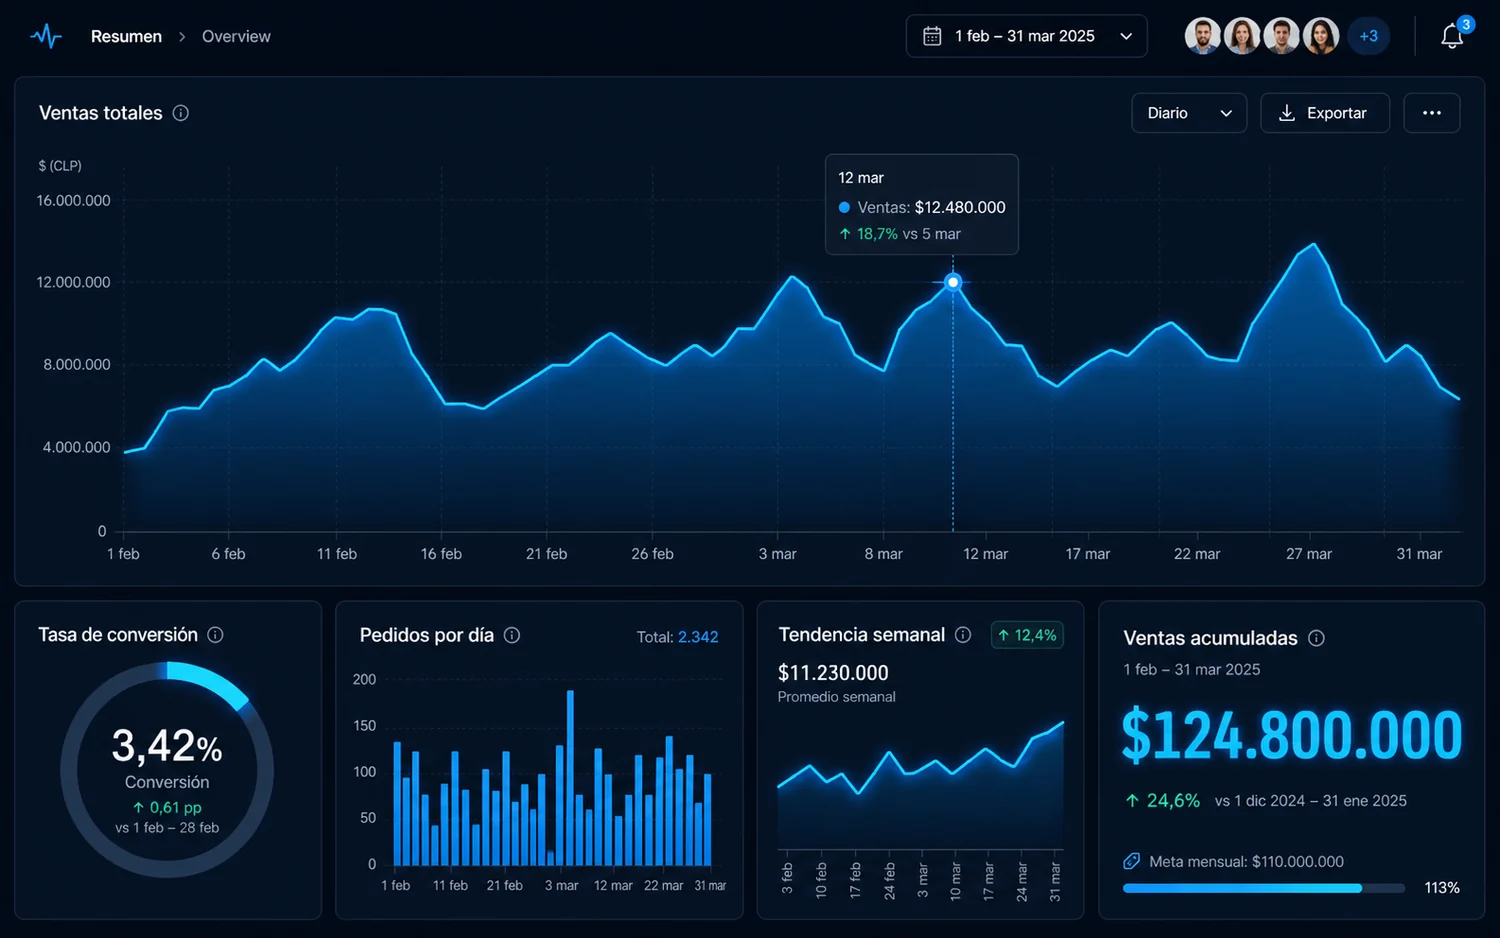Show the +3 additional members
This screenshot has height=938, width=1500.
click(x=1368, y=36)
